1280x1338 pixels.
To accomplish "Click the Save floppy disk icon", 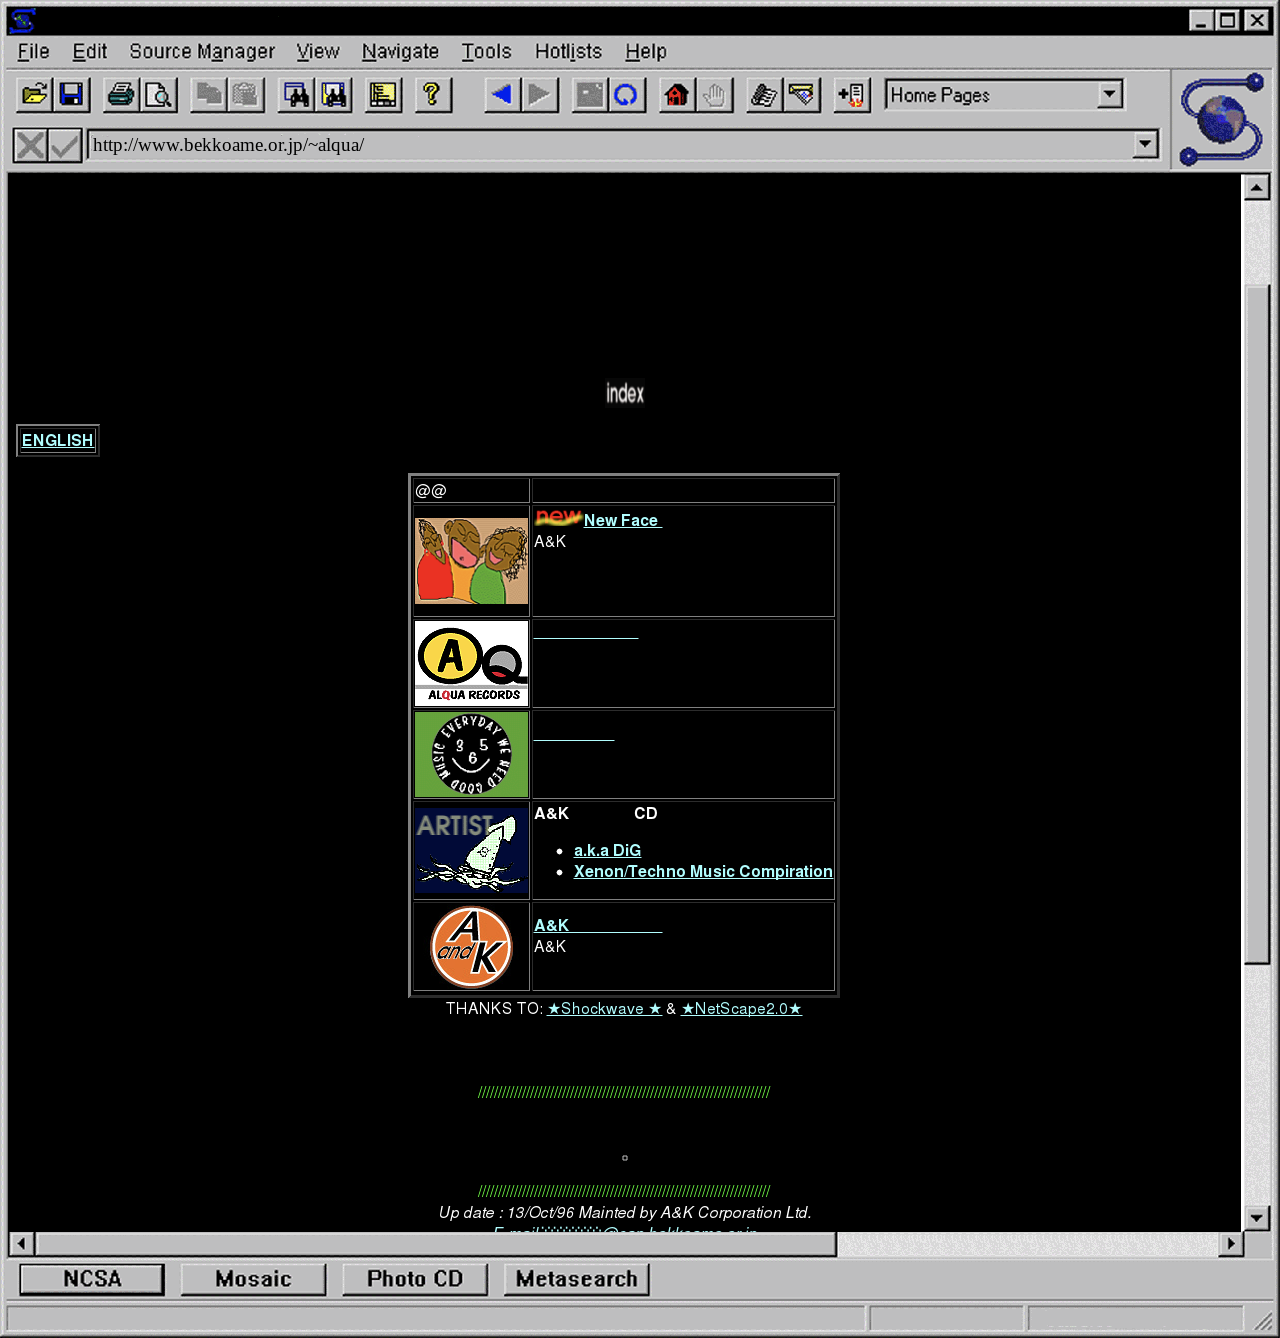I will pyautogui.click(x=72, y=95).
